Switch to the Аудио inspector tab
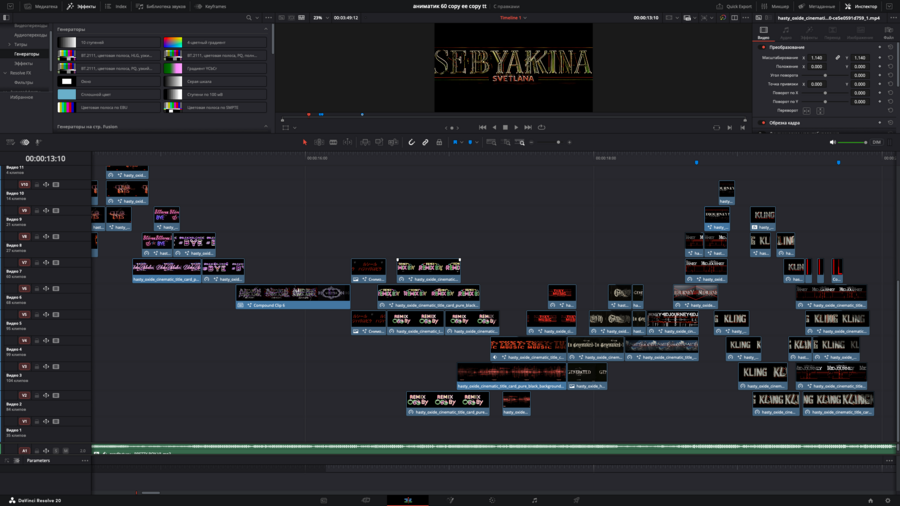 (x=786, y=33)
